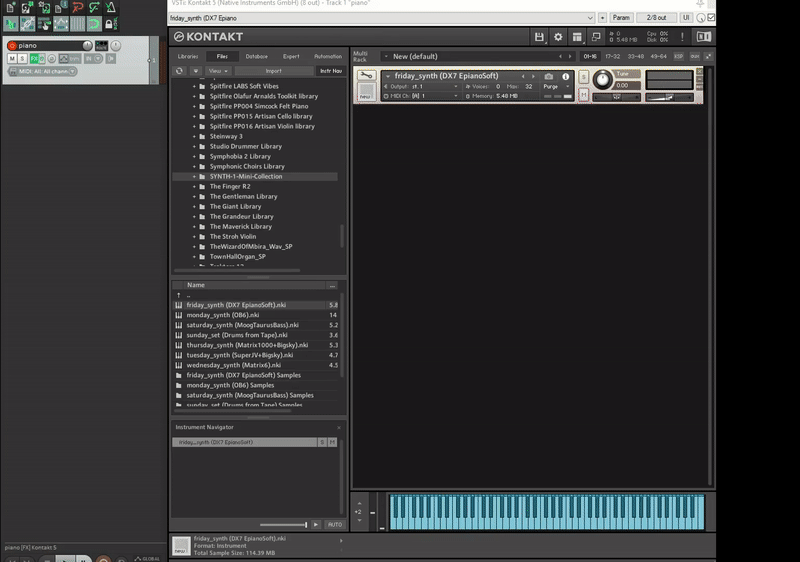Select sunday_set (Drums from Tape).nki file
The height and width of the screenshot is (562, 800).
click(x=256, y=335)
